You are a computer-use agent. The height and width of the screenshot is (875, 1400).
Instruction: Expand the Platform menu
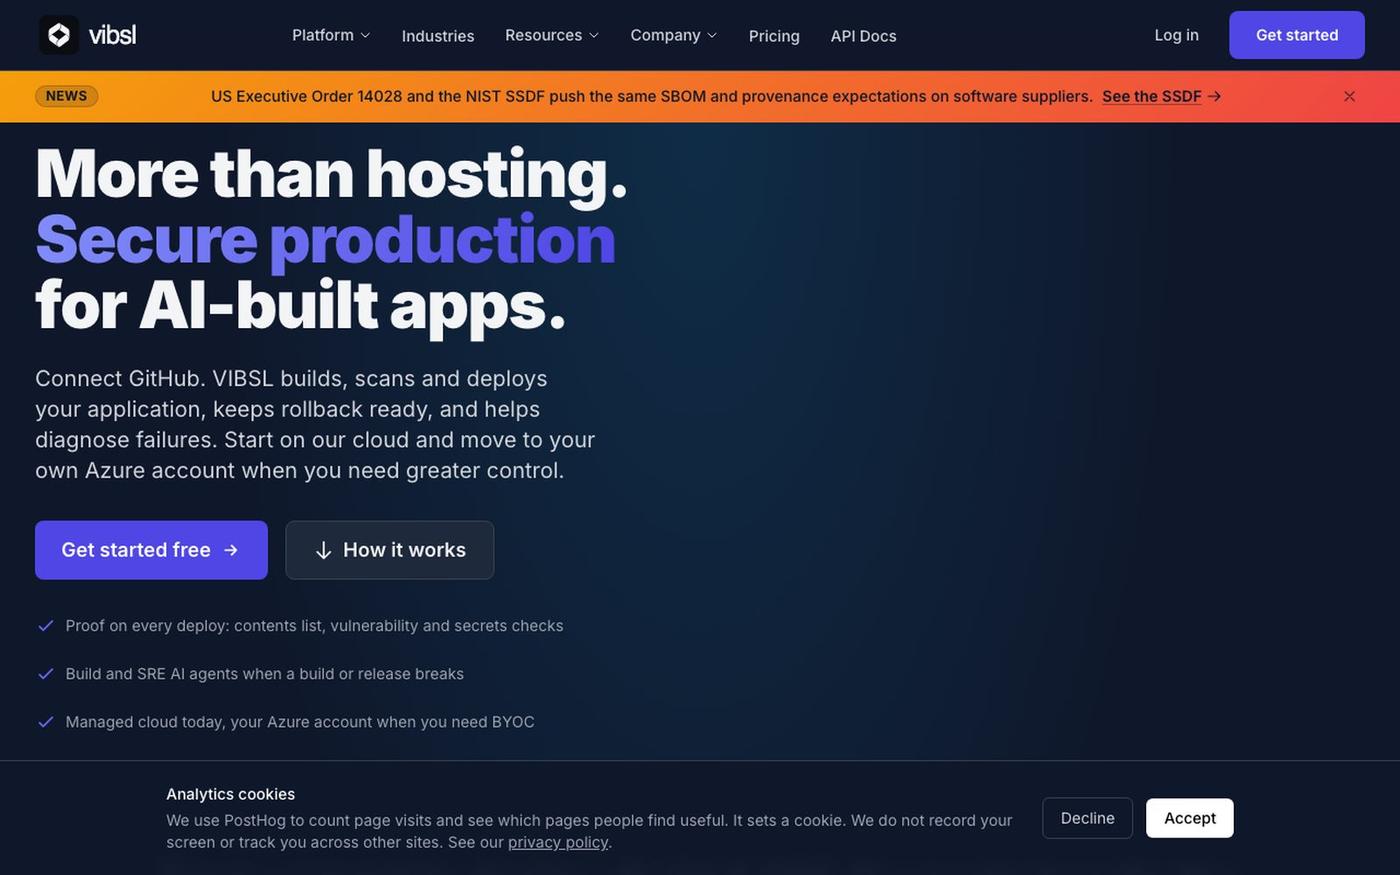point(331,35)
